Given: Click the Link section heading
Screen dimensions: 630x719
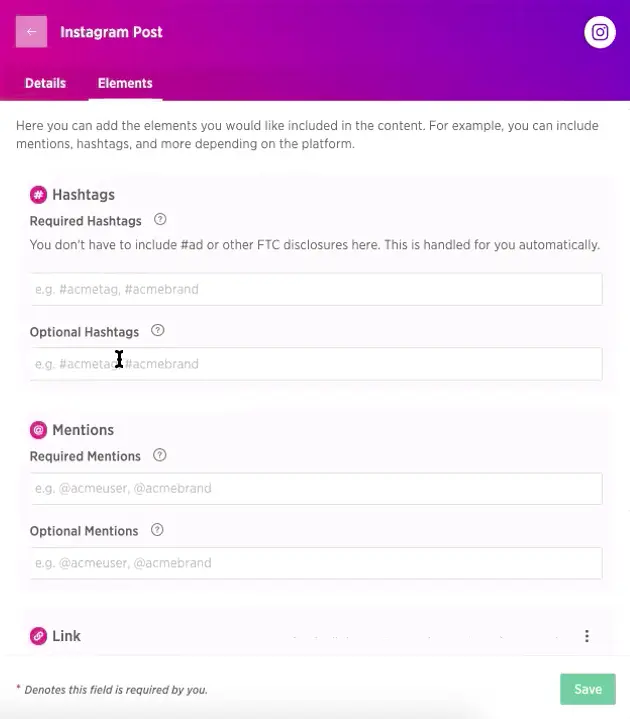Looking at the screenshot, I should (66, 636).
